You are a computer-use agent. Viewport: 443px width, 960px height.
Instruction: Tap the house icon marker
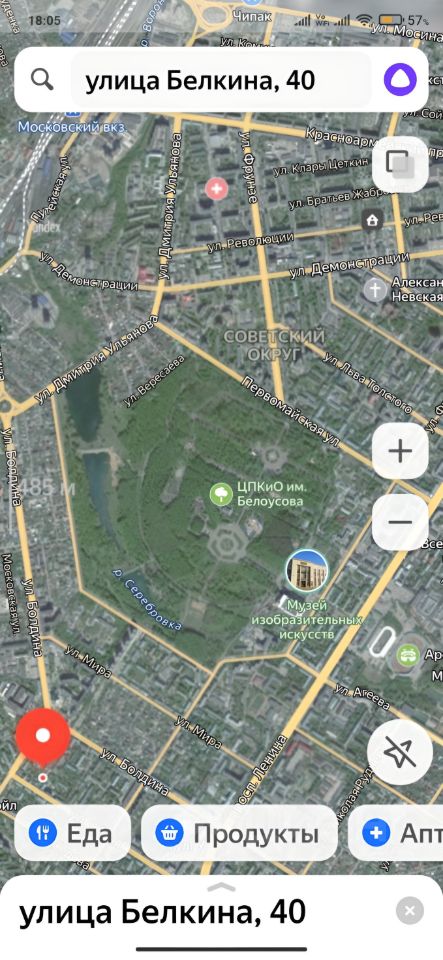(x=372, y=220)
